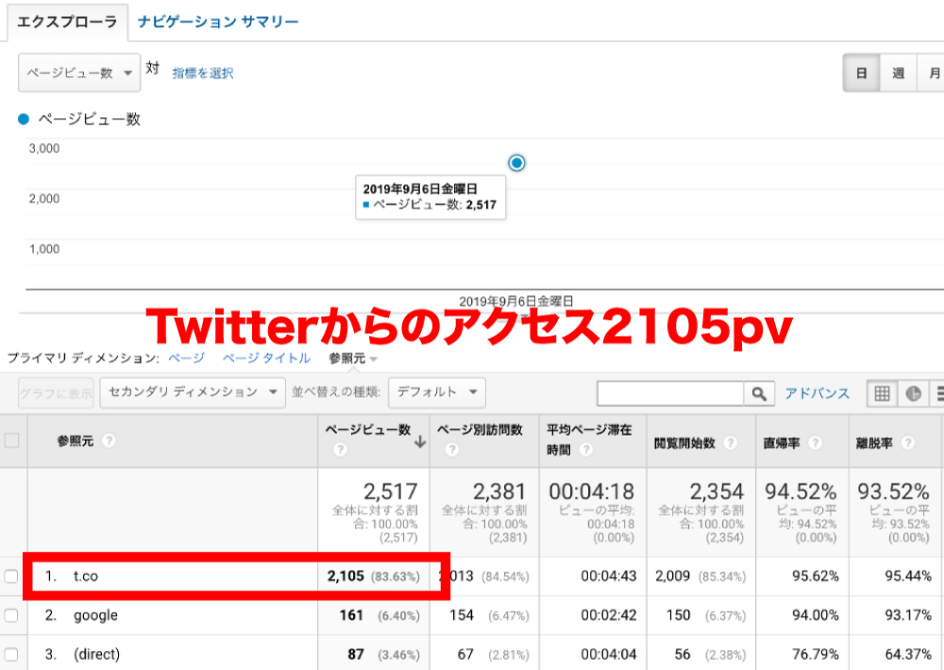Open the アドバンス filter link
Viewport: 944px width, 670px height.
817,394
